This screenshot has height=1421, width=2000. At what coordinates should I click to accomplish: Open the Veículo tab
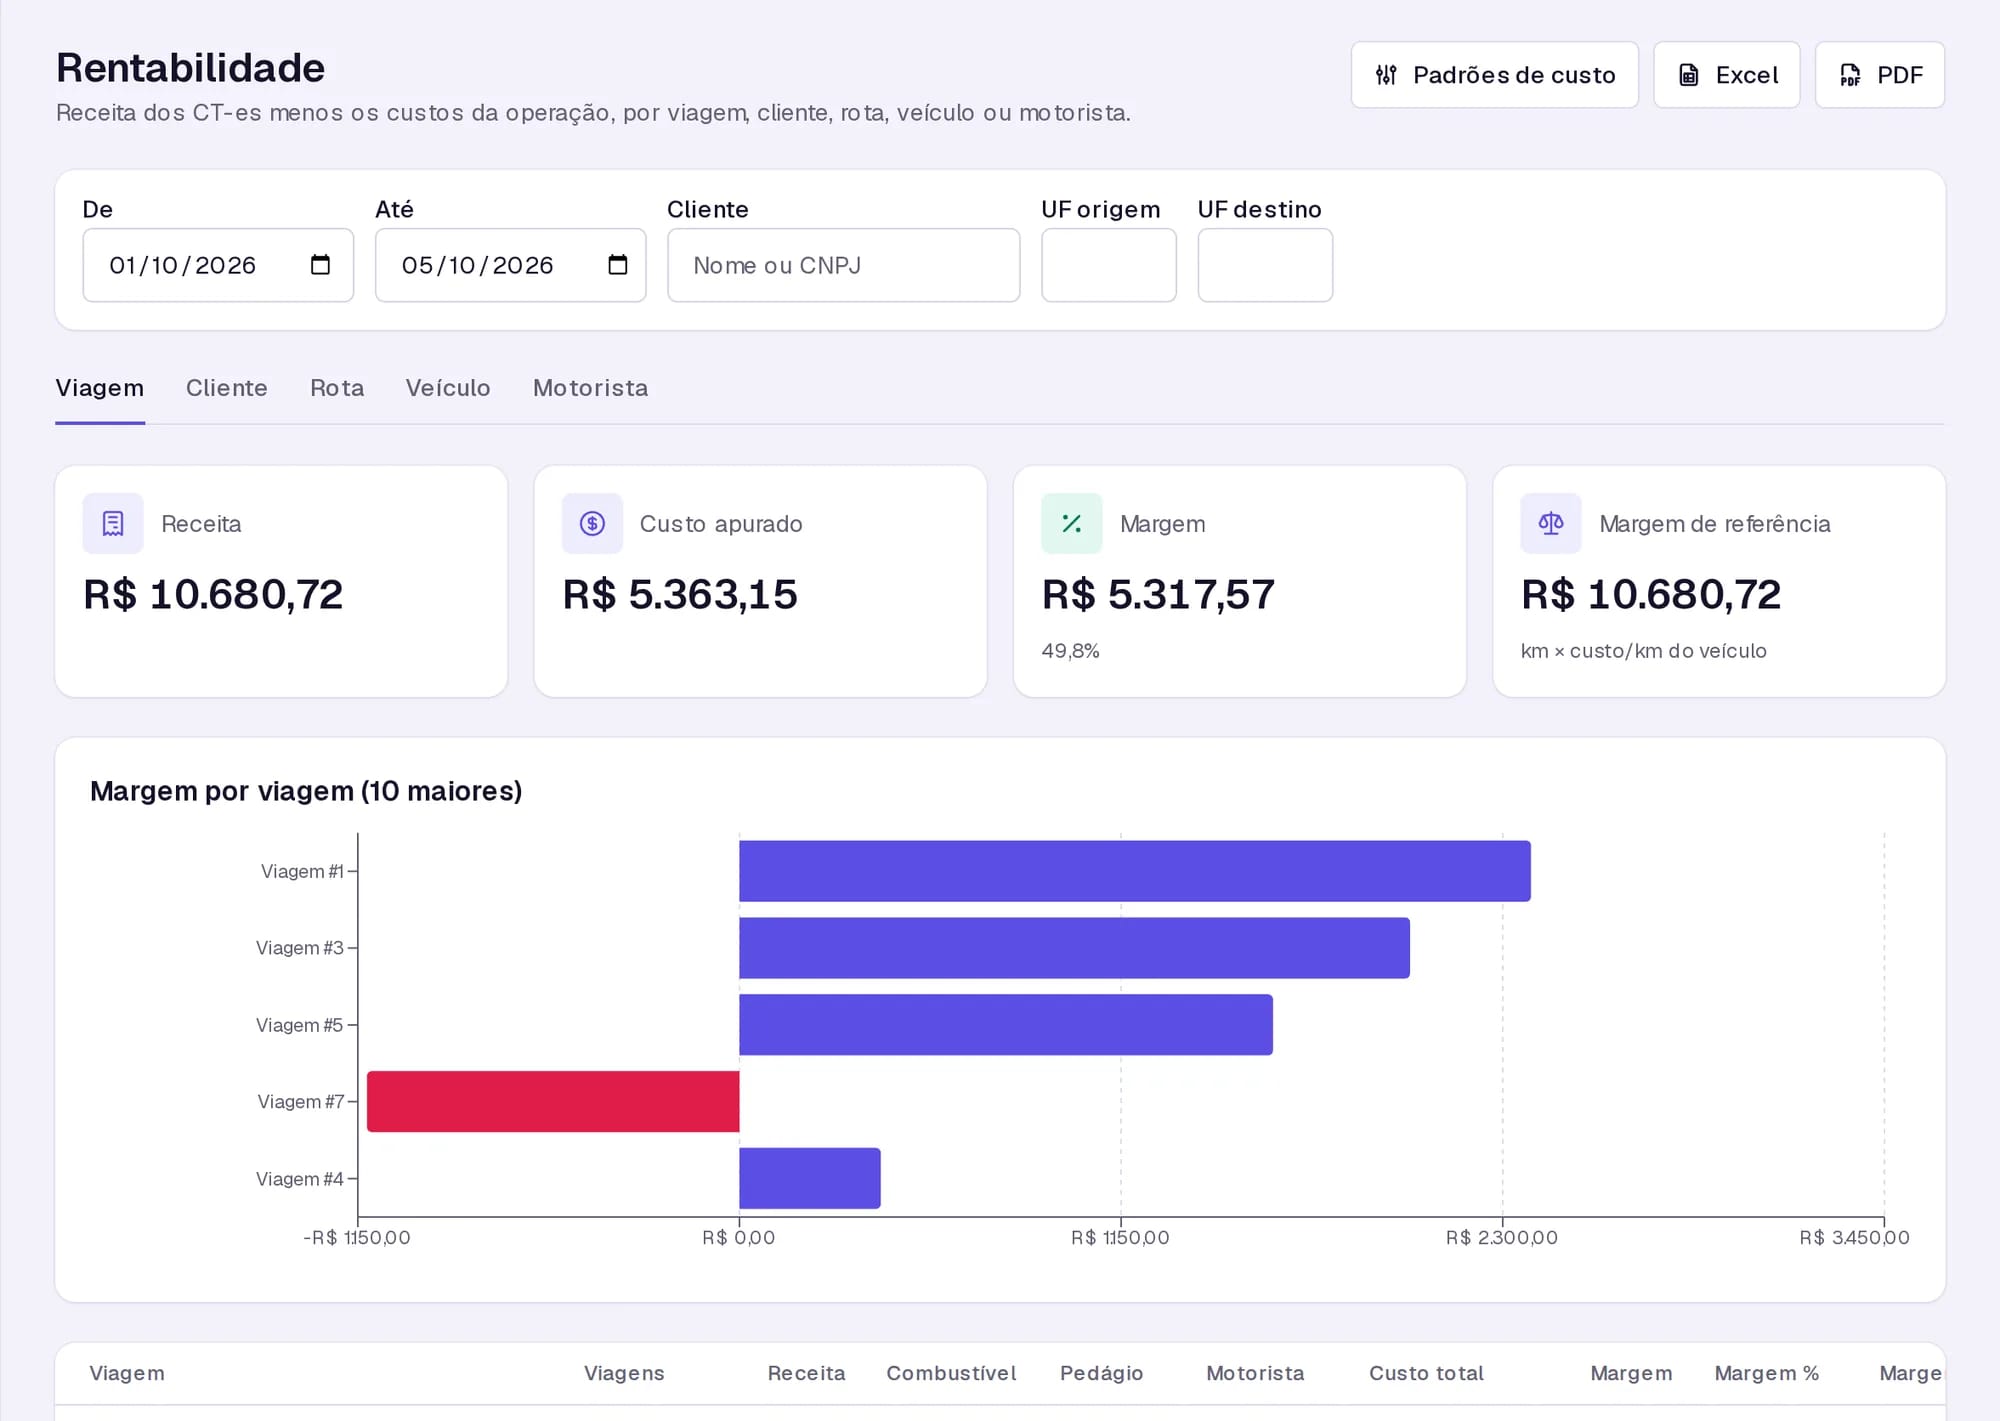point(448,388)
